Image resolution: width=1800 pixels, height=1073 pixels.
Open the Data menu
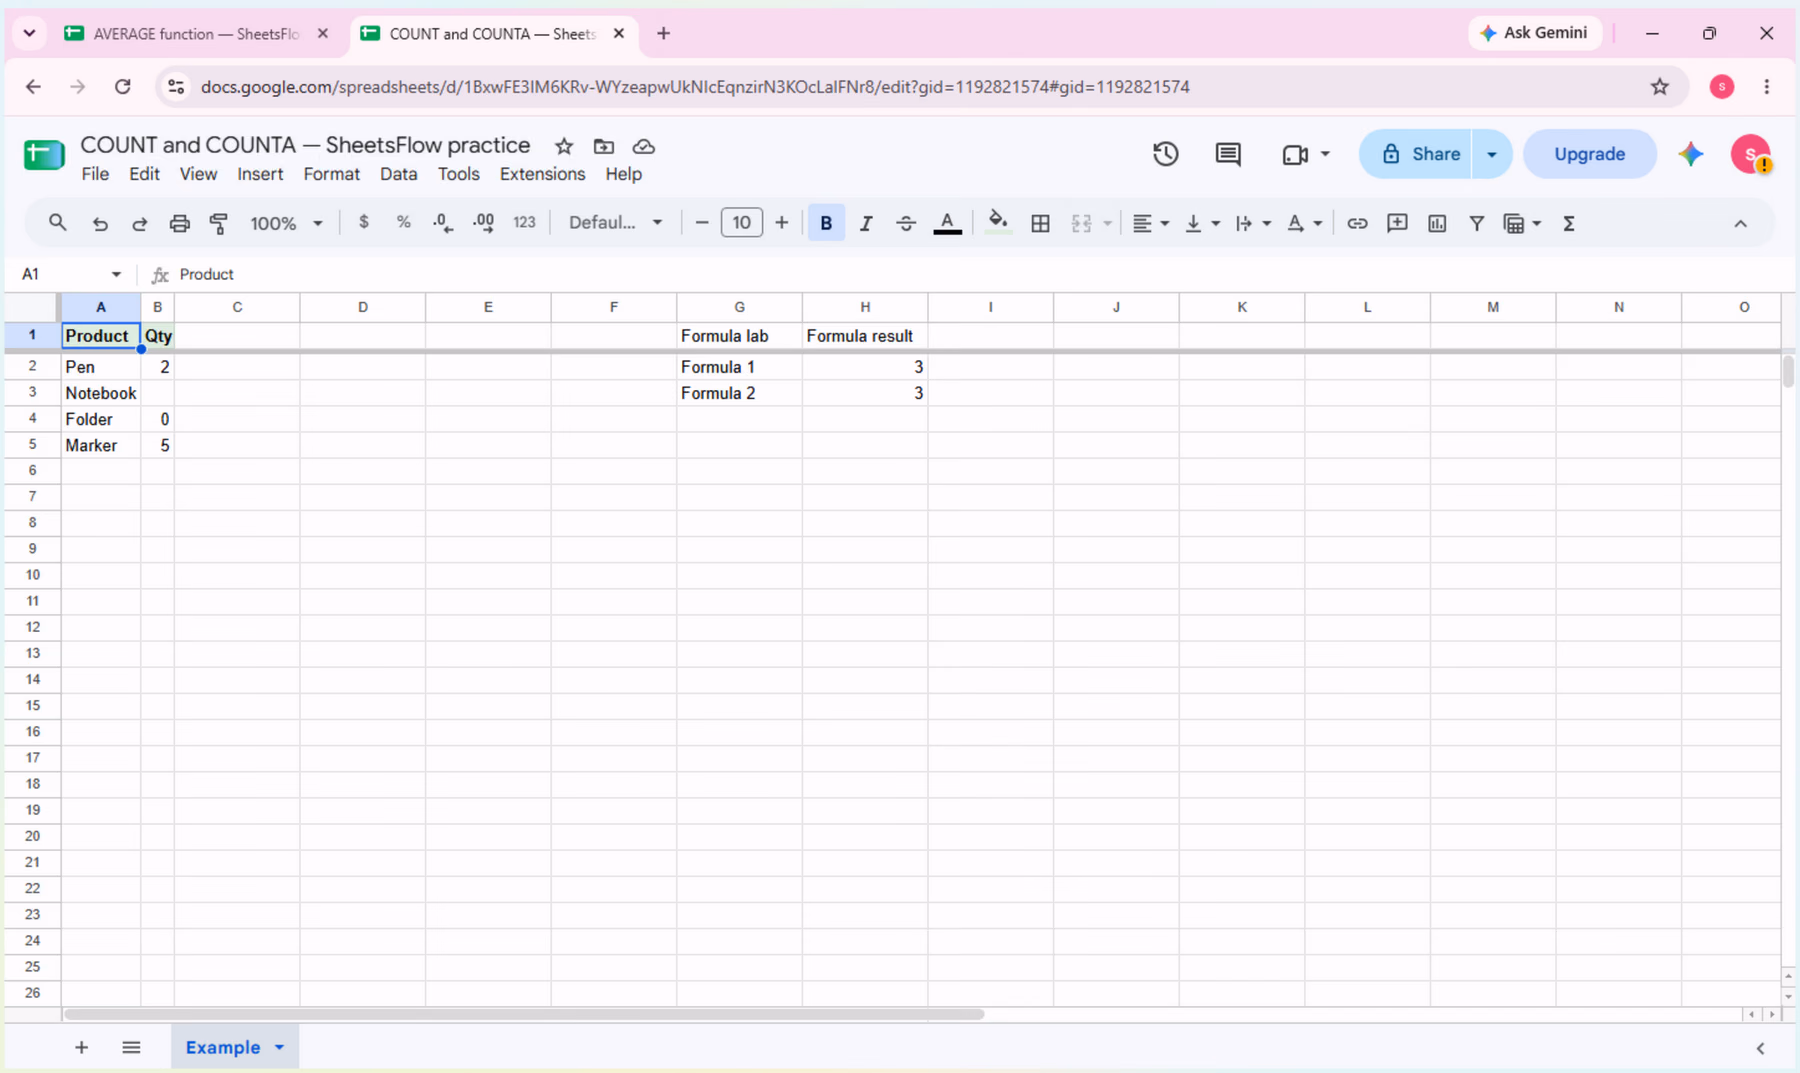[398, 174]
